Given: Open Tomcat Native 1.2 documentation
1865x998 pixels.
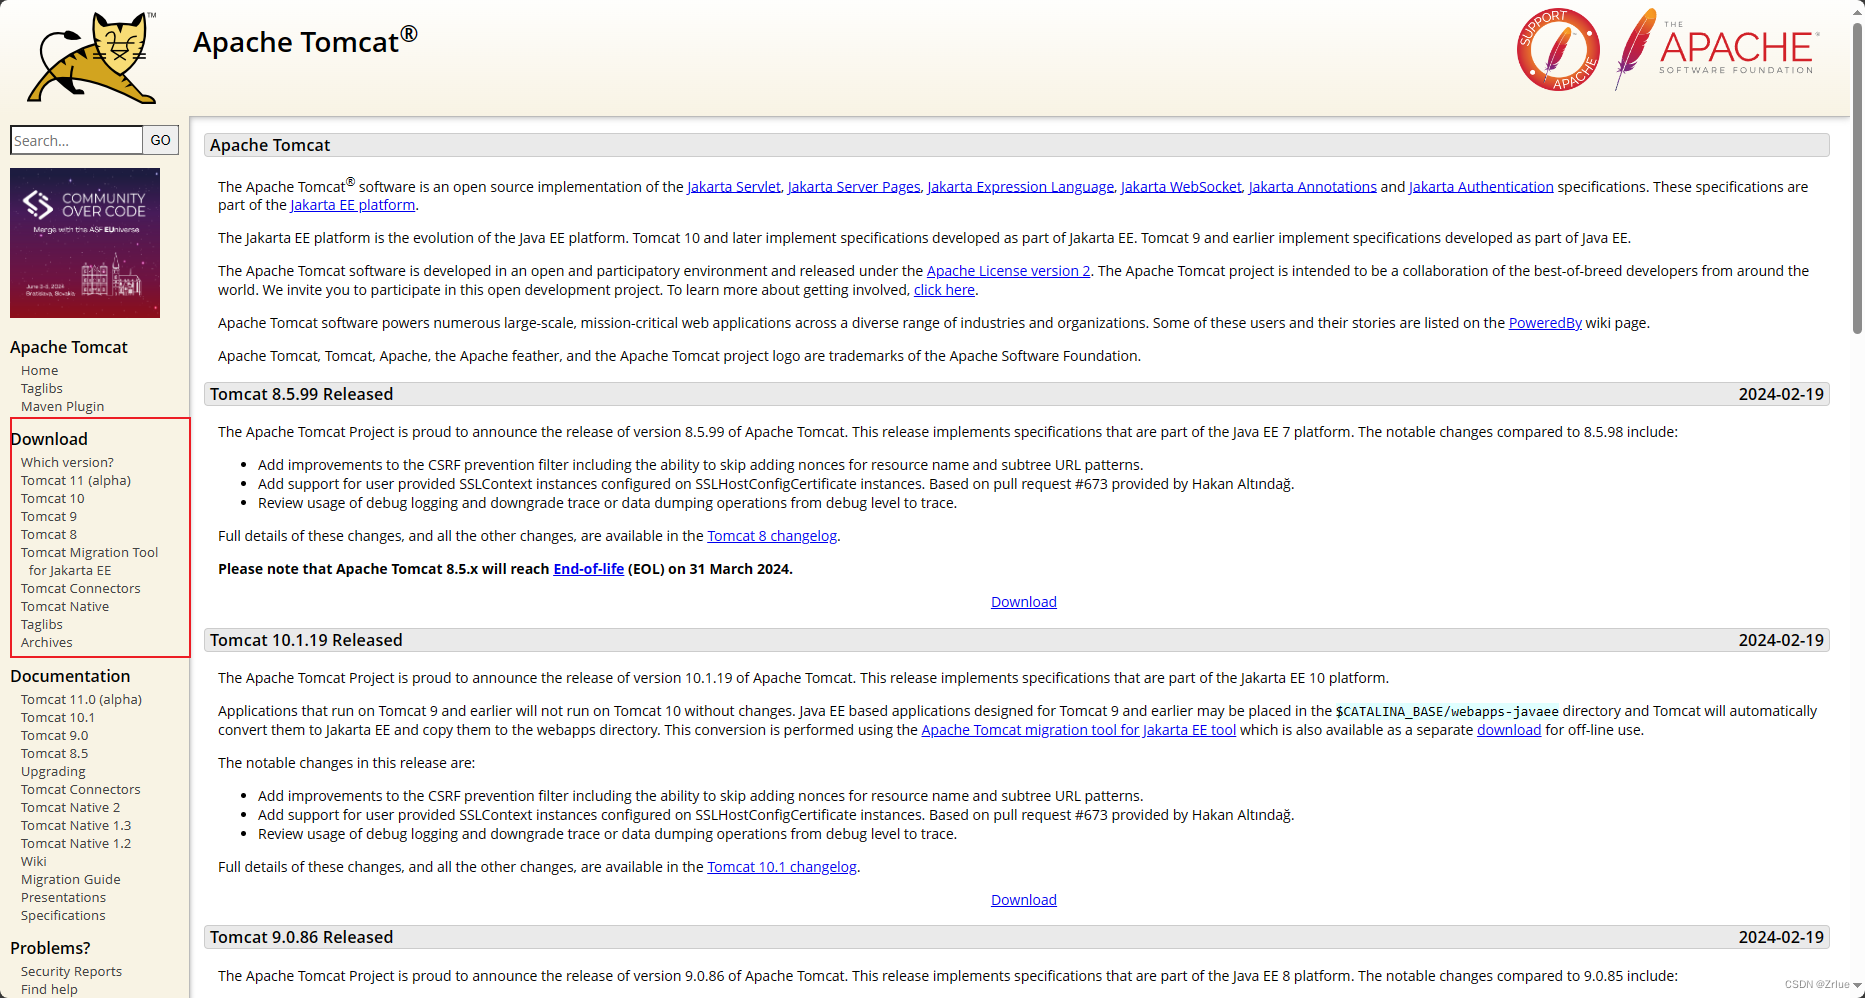Looking at the screenshot, I should coord(76,844).
